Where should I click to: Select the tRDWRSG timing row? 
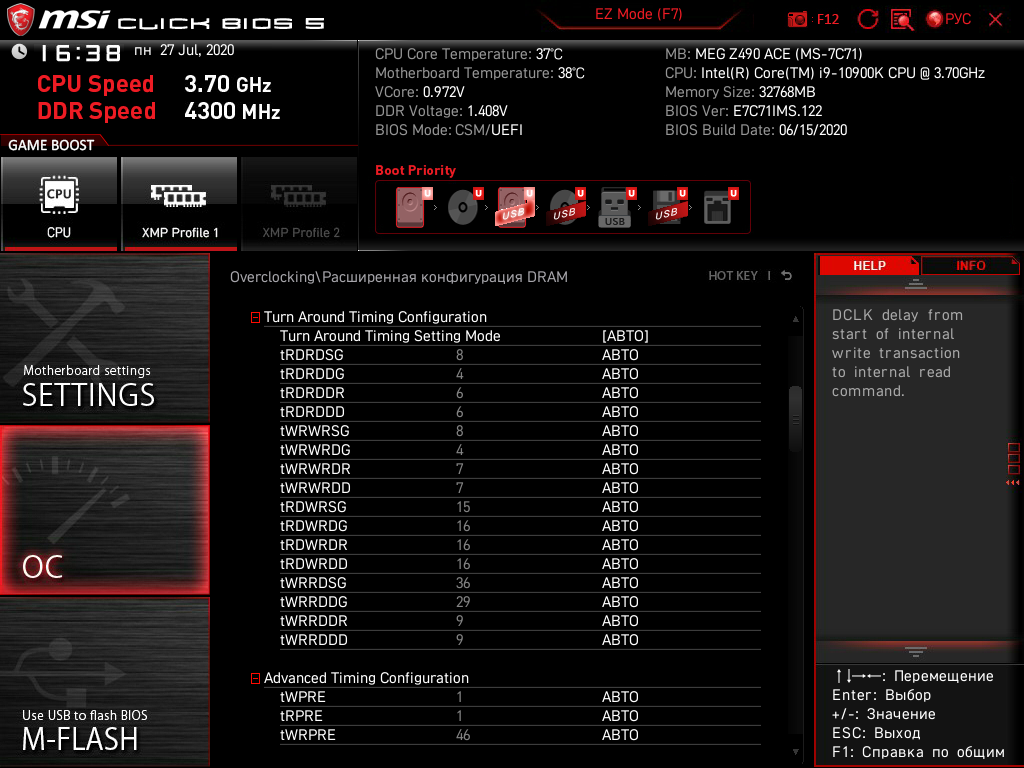coord(520,507)
